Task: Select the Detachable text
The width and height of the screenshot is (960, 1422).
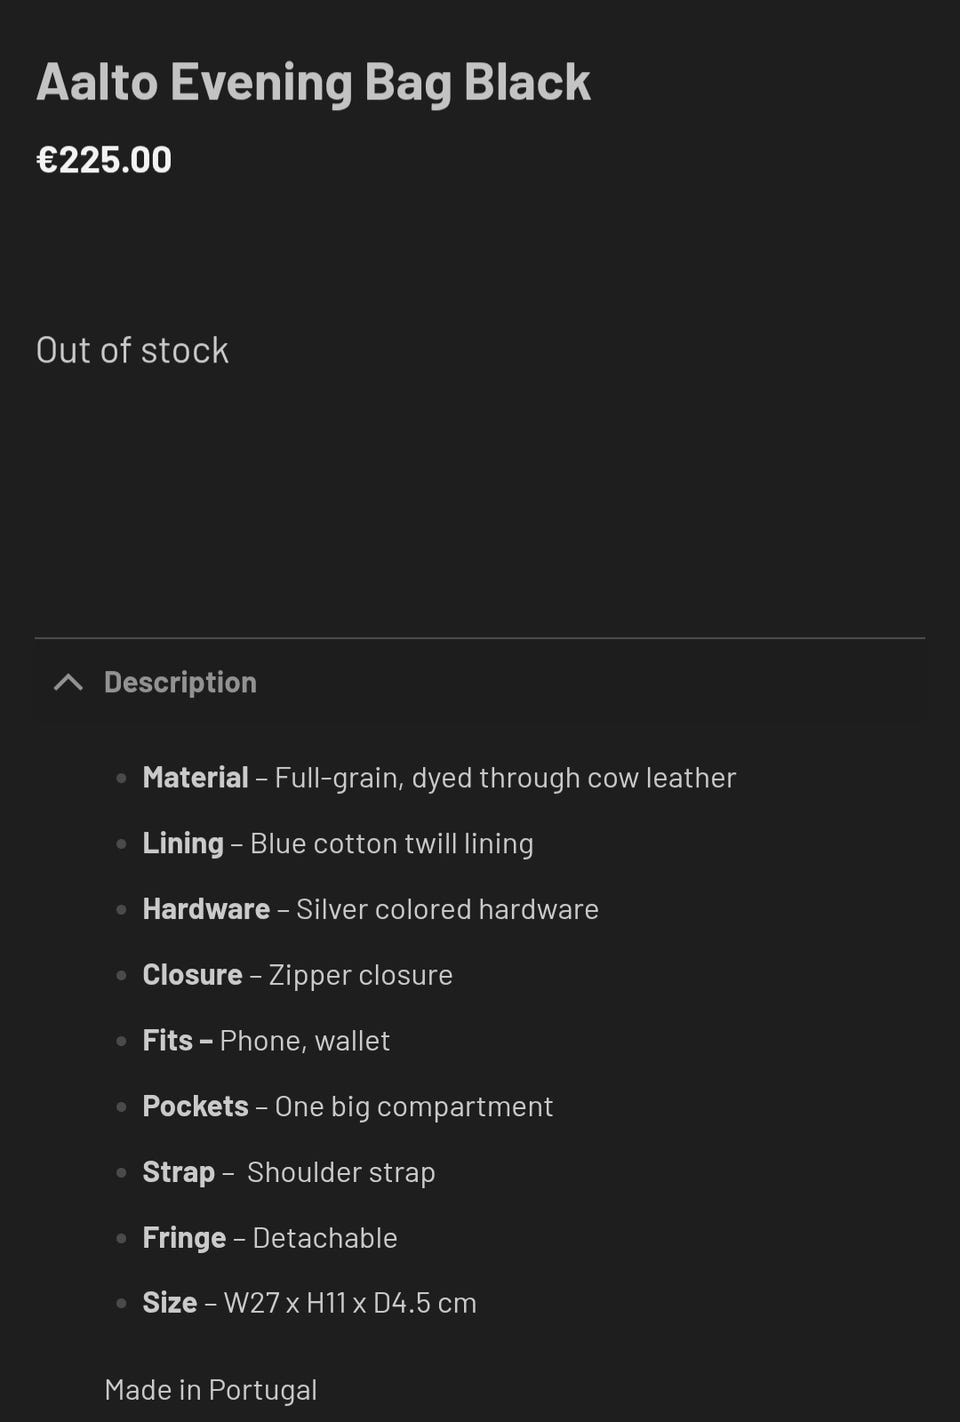Action: click(x=325, y=1238)
